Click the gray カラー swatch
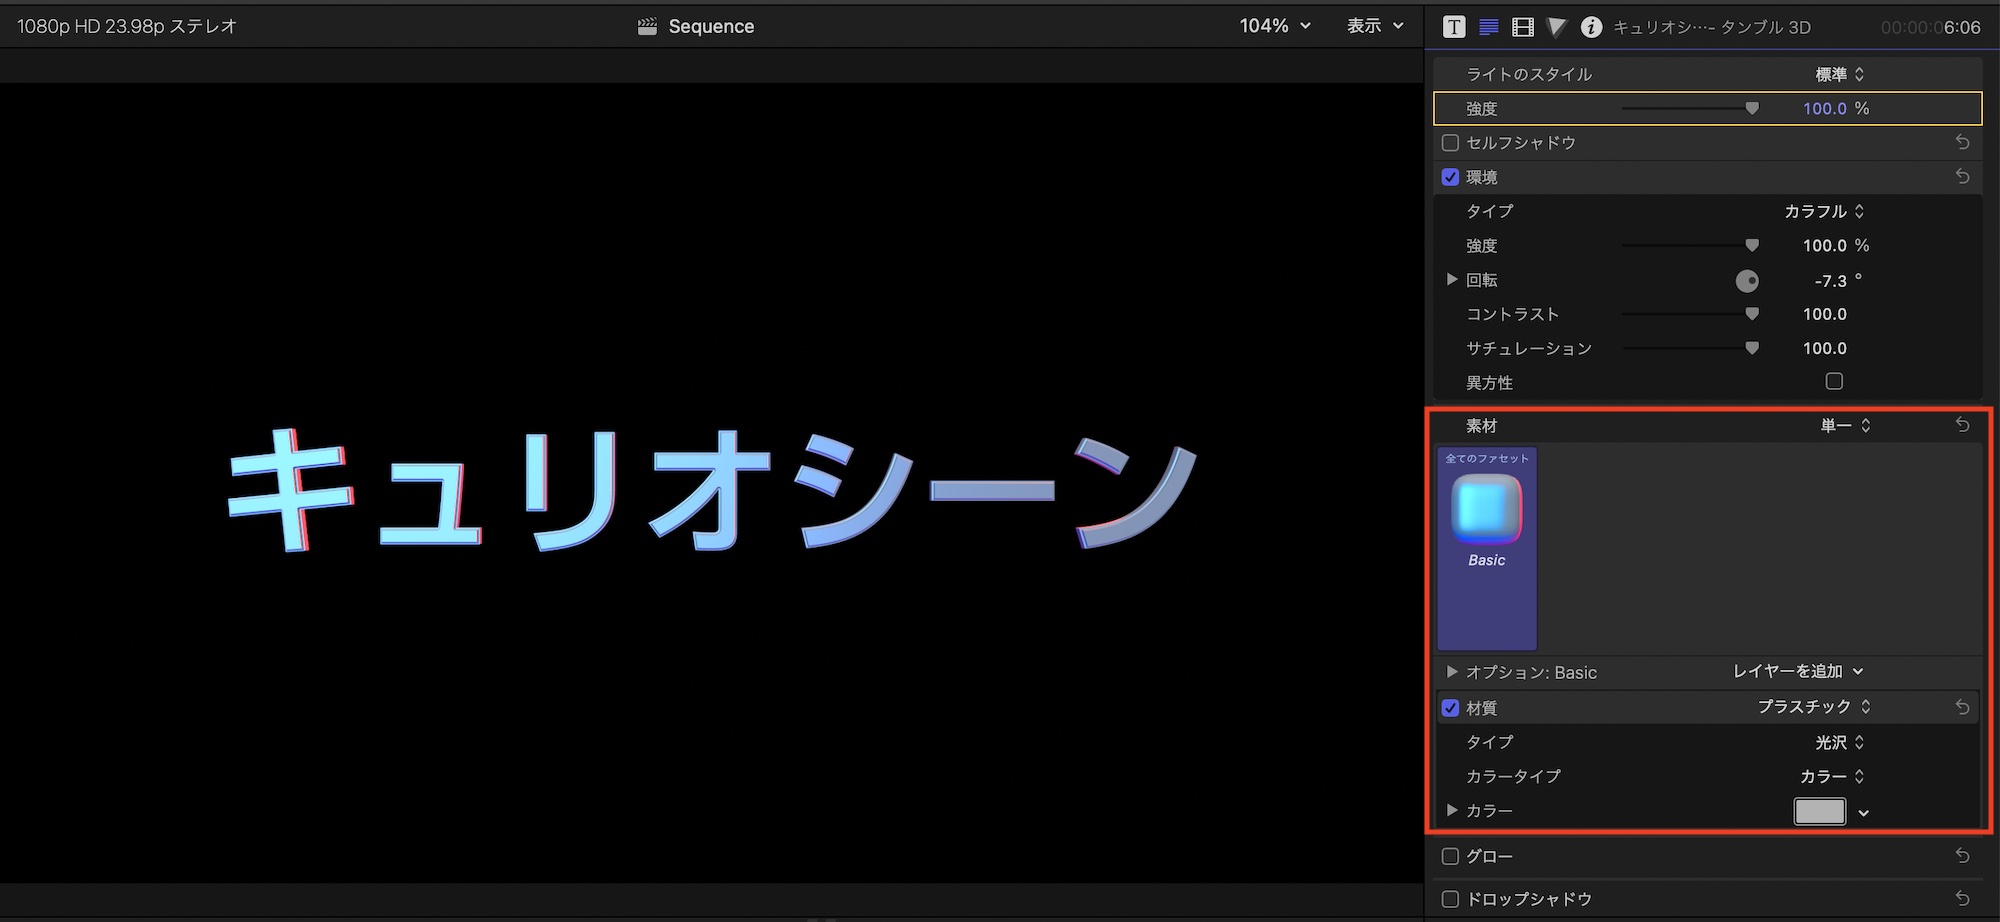The image size is (2000, 922). (1819, 811)
